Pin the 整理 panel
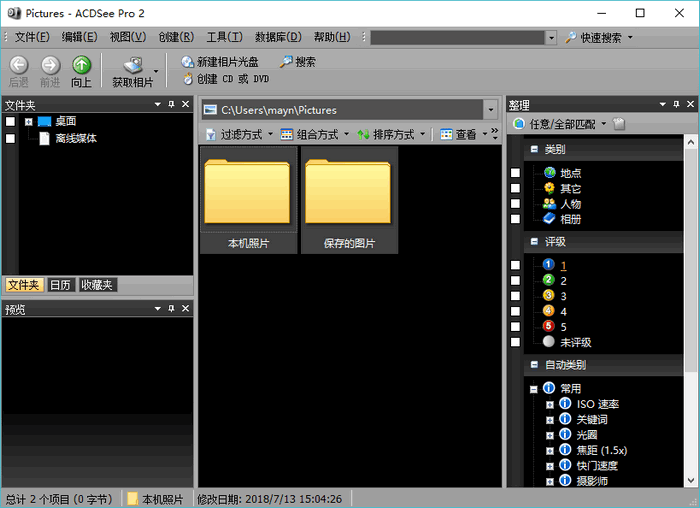Image resolution: width=700 pixels, height=508 pixels. pyautogui.click(x=676, y=104)
